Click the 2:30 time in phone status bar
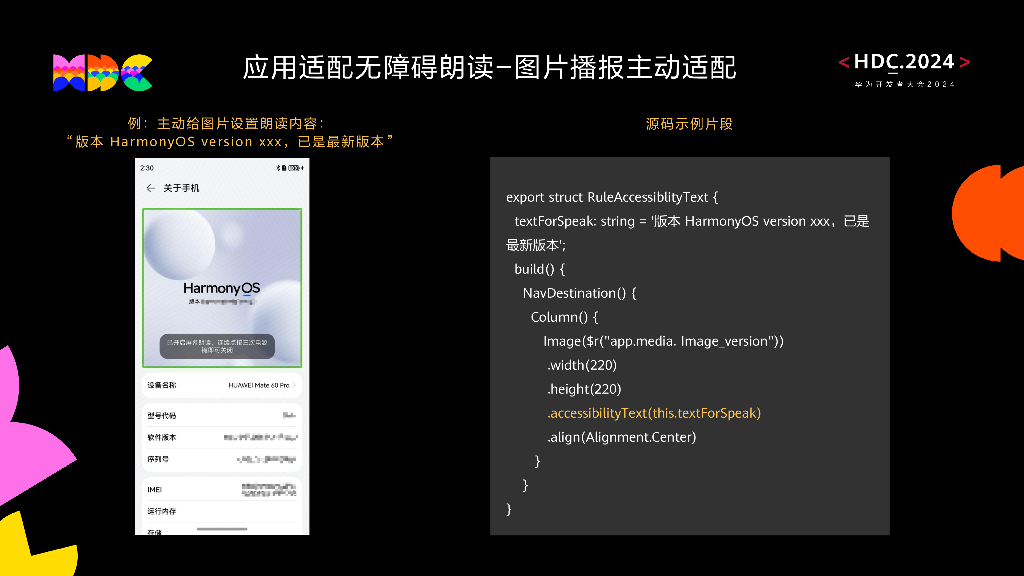Image resolution: width=1024 pixels, height=576 pixels. click(x=147, y=168)
